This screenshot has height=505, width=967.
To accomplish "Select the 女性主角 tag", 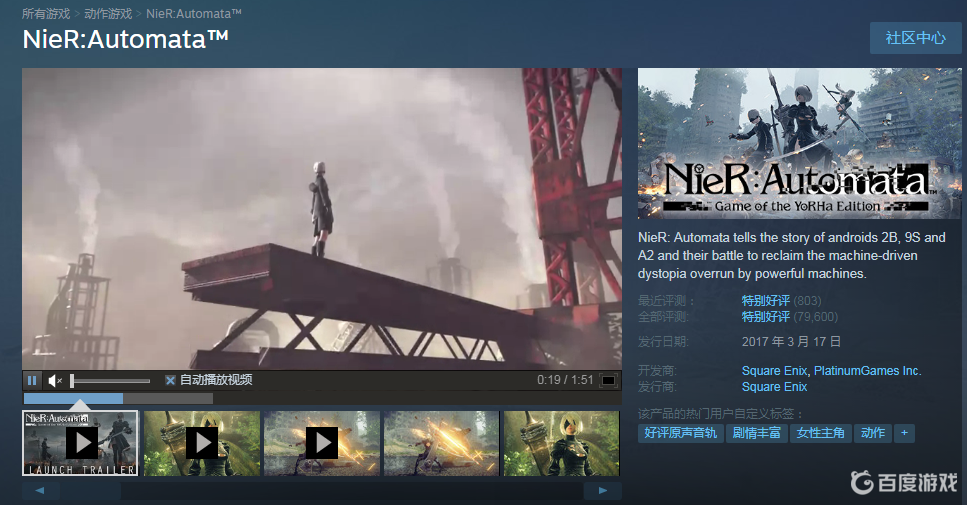I will point(820,433).
